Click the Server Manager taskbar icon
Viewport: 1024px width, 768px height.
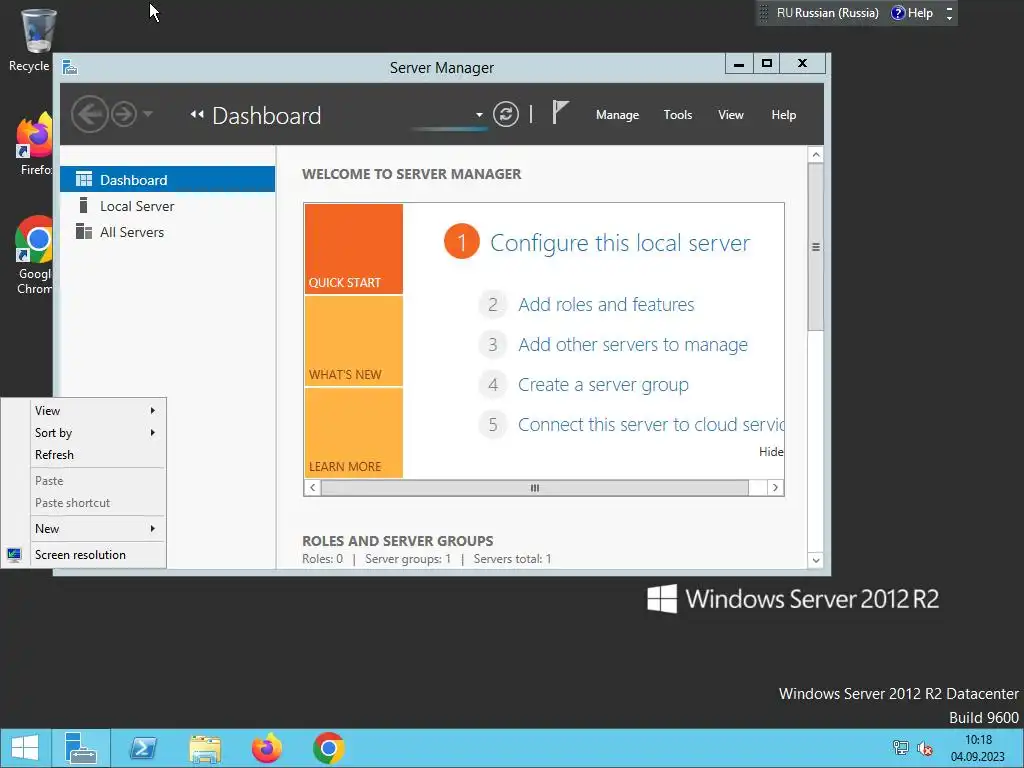click(81, 748)
